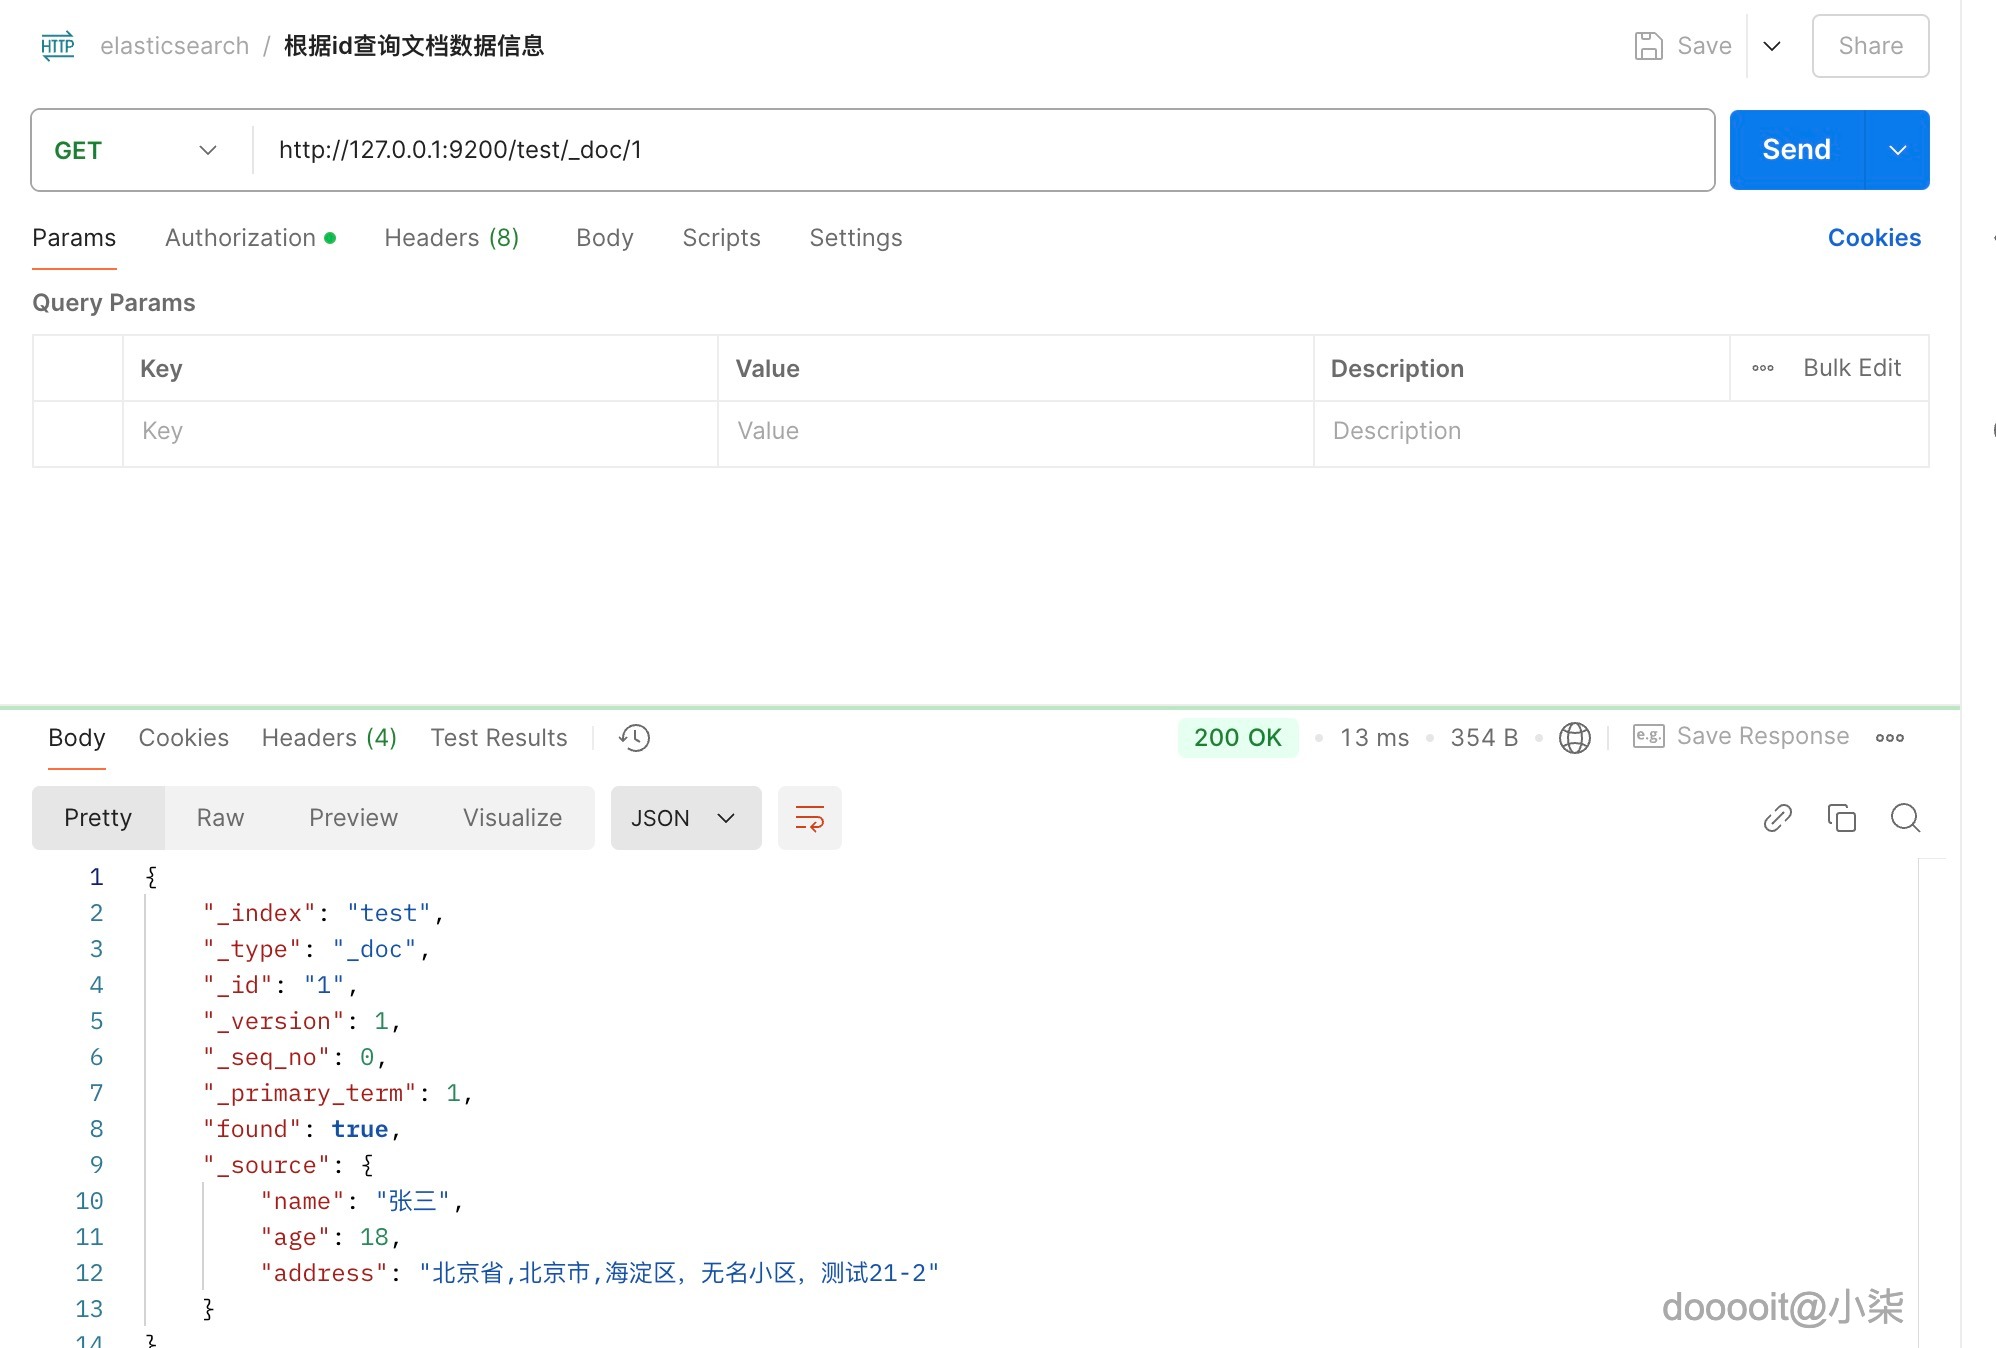Click the empty Key parameter field

coord(419,431)
